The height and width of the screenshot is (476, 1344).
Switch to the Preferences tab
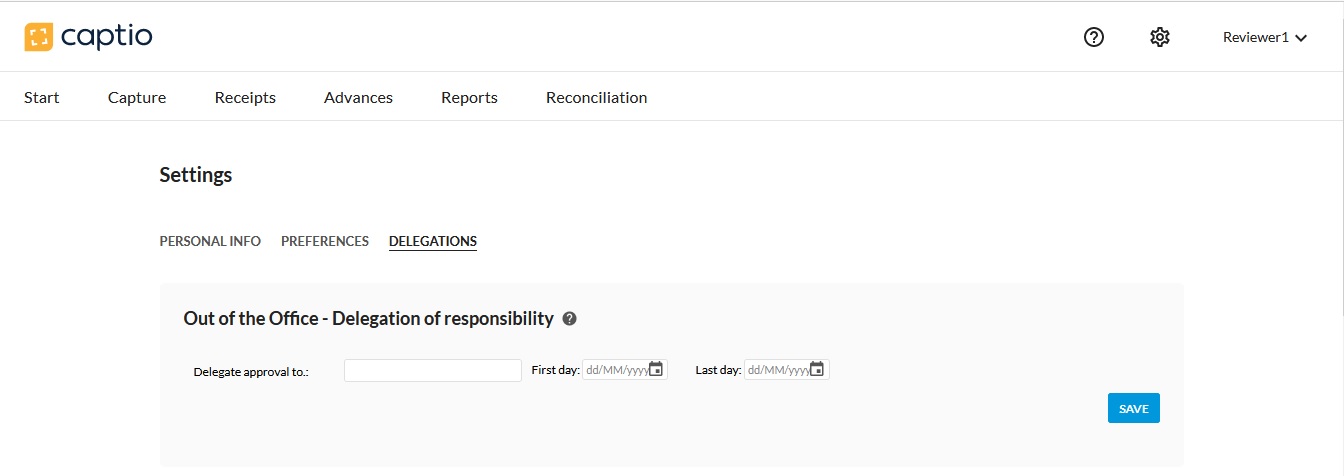(325, 241)
